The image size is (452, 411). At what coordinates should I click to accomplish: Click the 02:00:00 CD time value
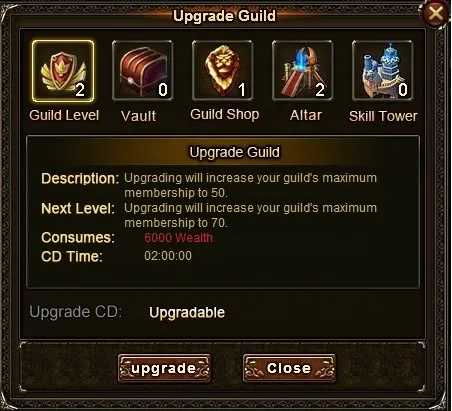(168, 256)
